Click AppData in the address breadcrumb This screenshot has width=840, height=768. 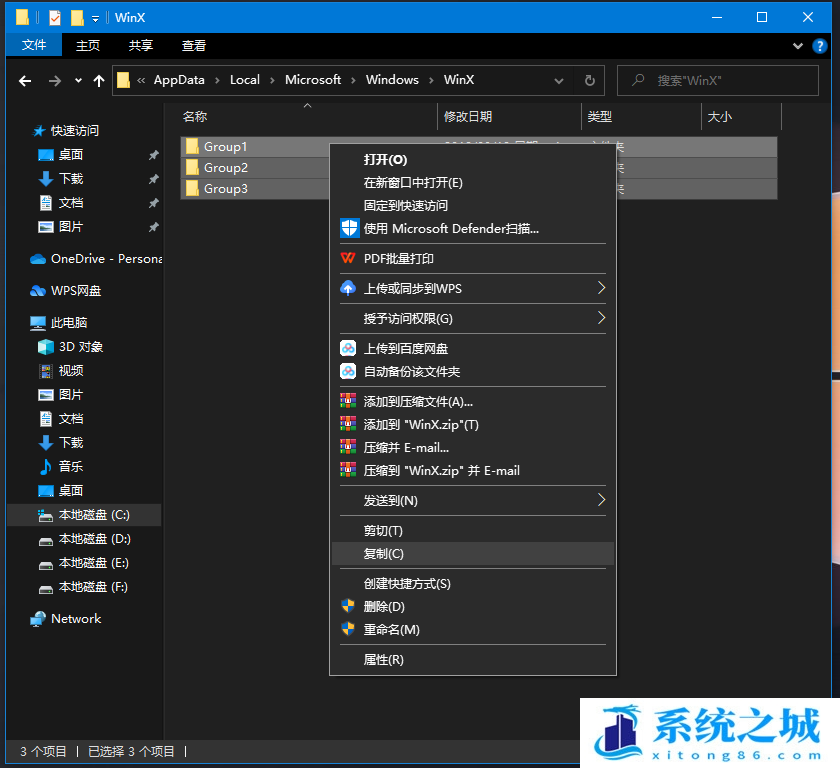point(179,80)
